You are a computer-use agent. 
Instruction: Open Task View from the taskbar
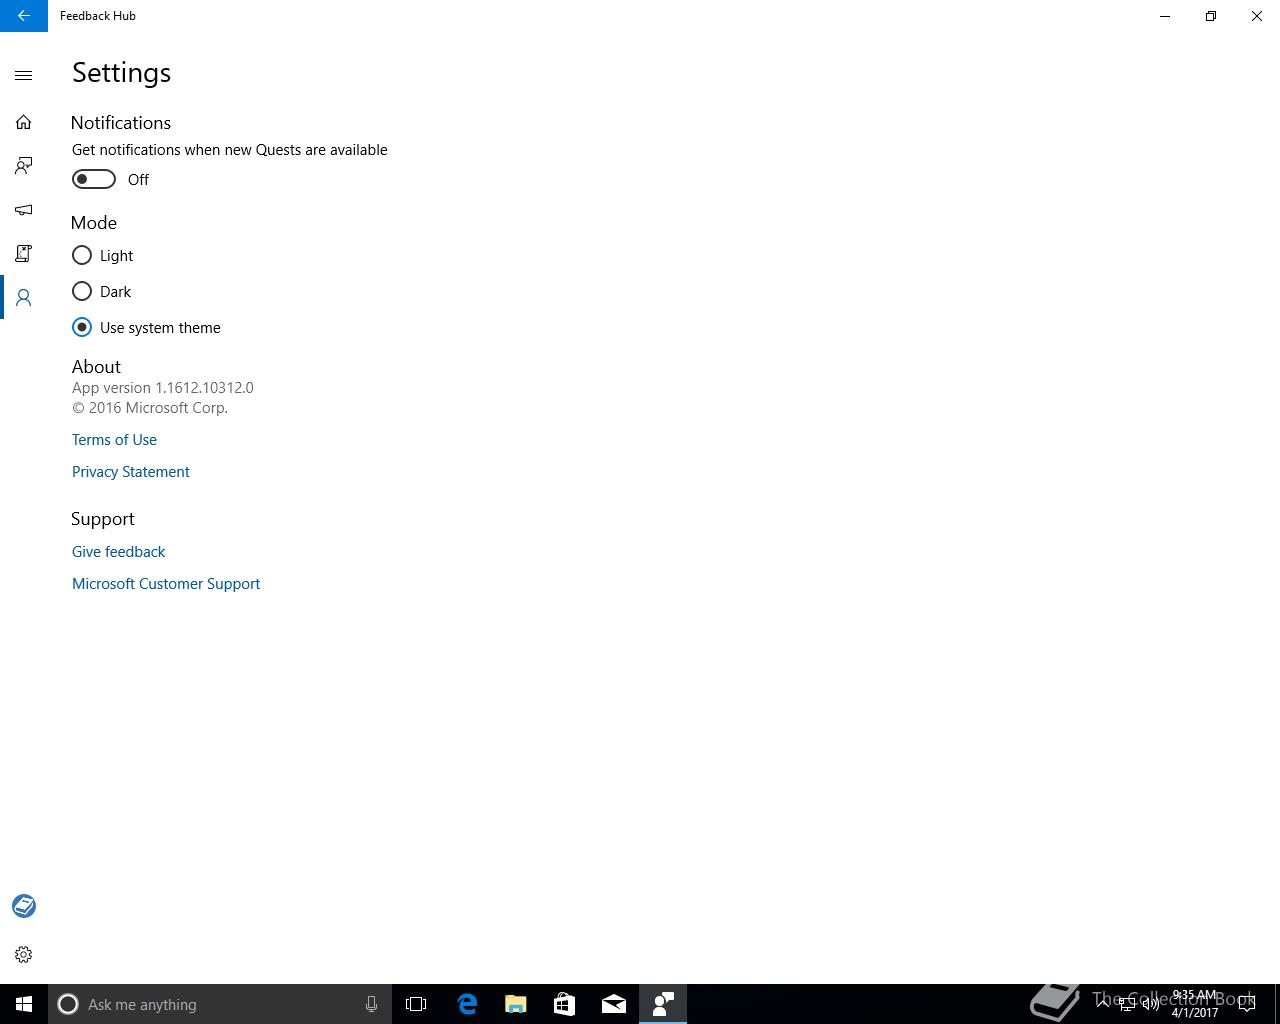pos(416,1004)
